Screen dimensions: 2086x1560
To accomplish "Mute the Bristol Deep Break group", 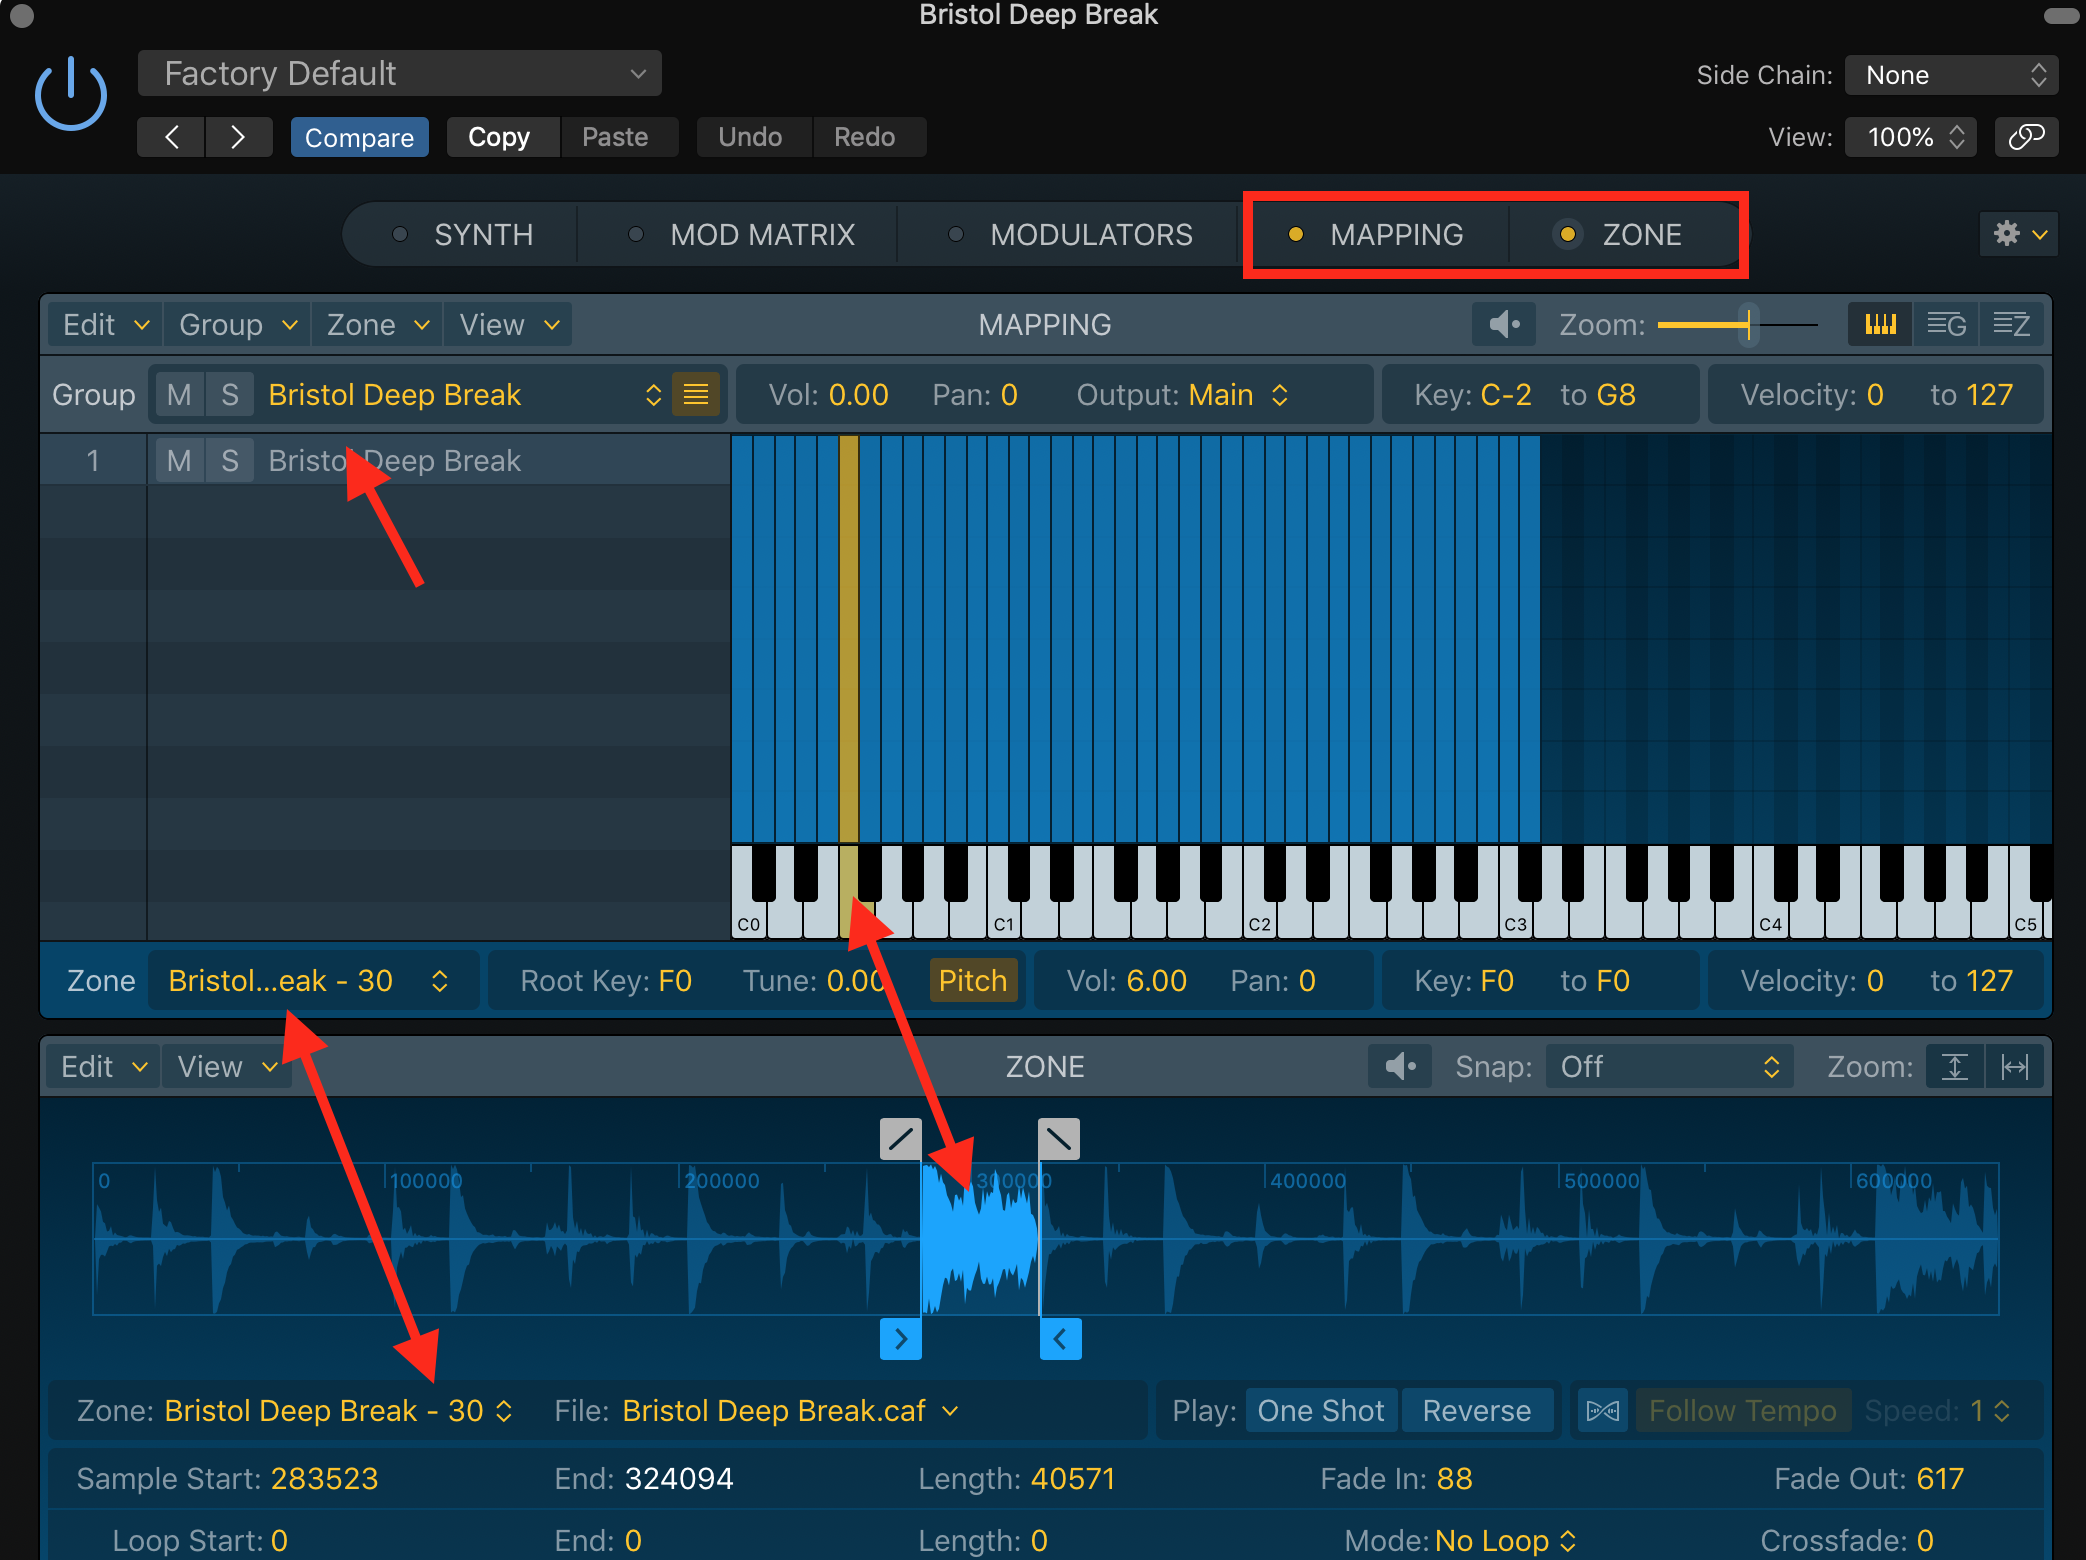I will (179, 395).
